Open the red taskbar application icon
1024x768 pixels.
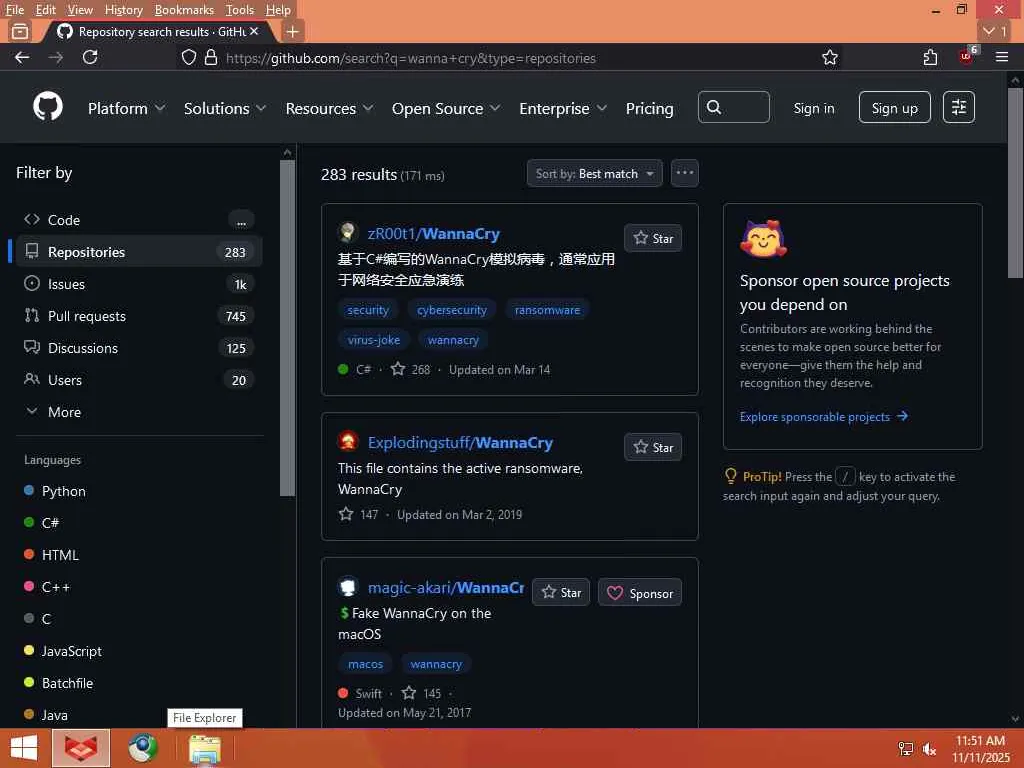coord(81,748)
